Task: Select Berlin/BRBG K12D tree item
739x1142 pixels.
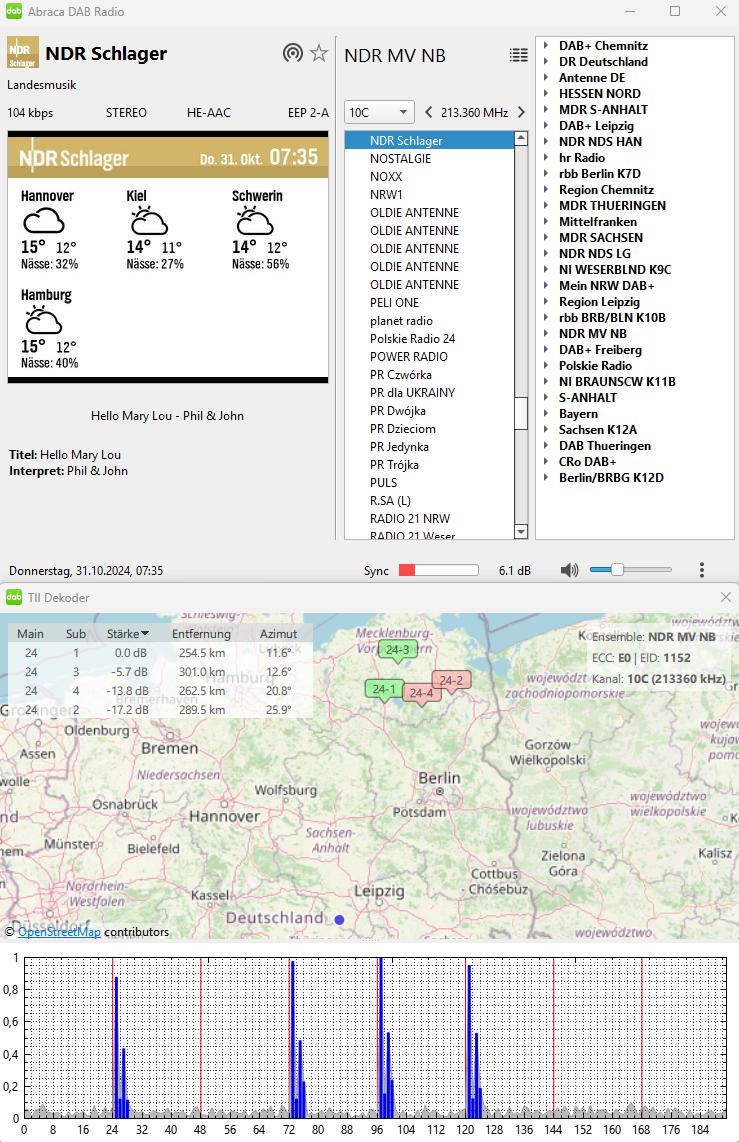Action: click(612, 478)
